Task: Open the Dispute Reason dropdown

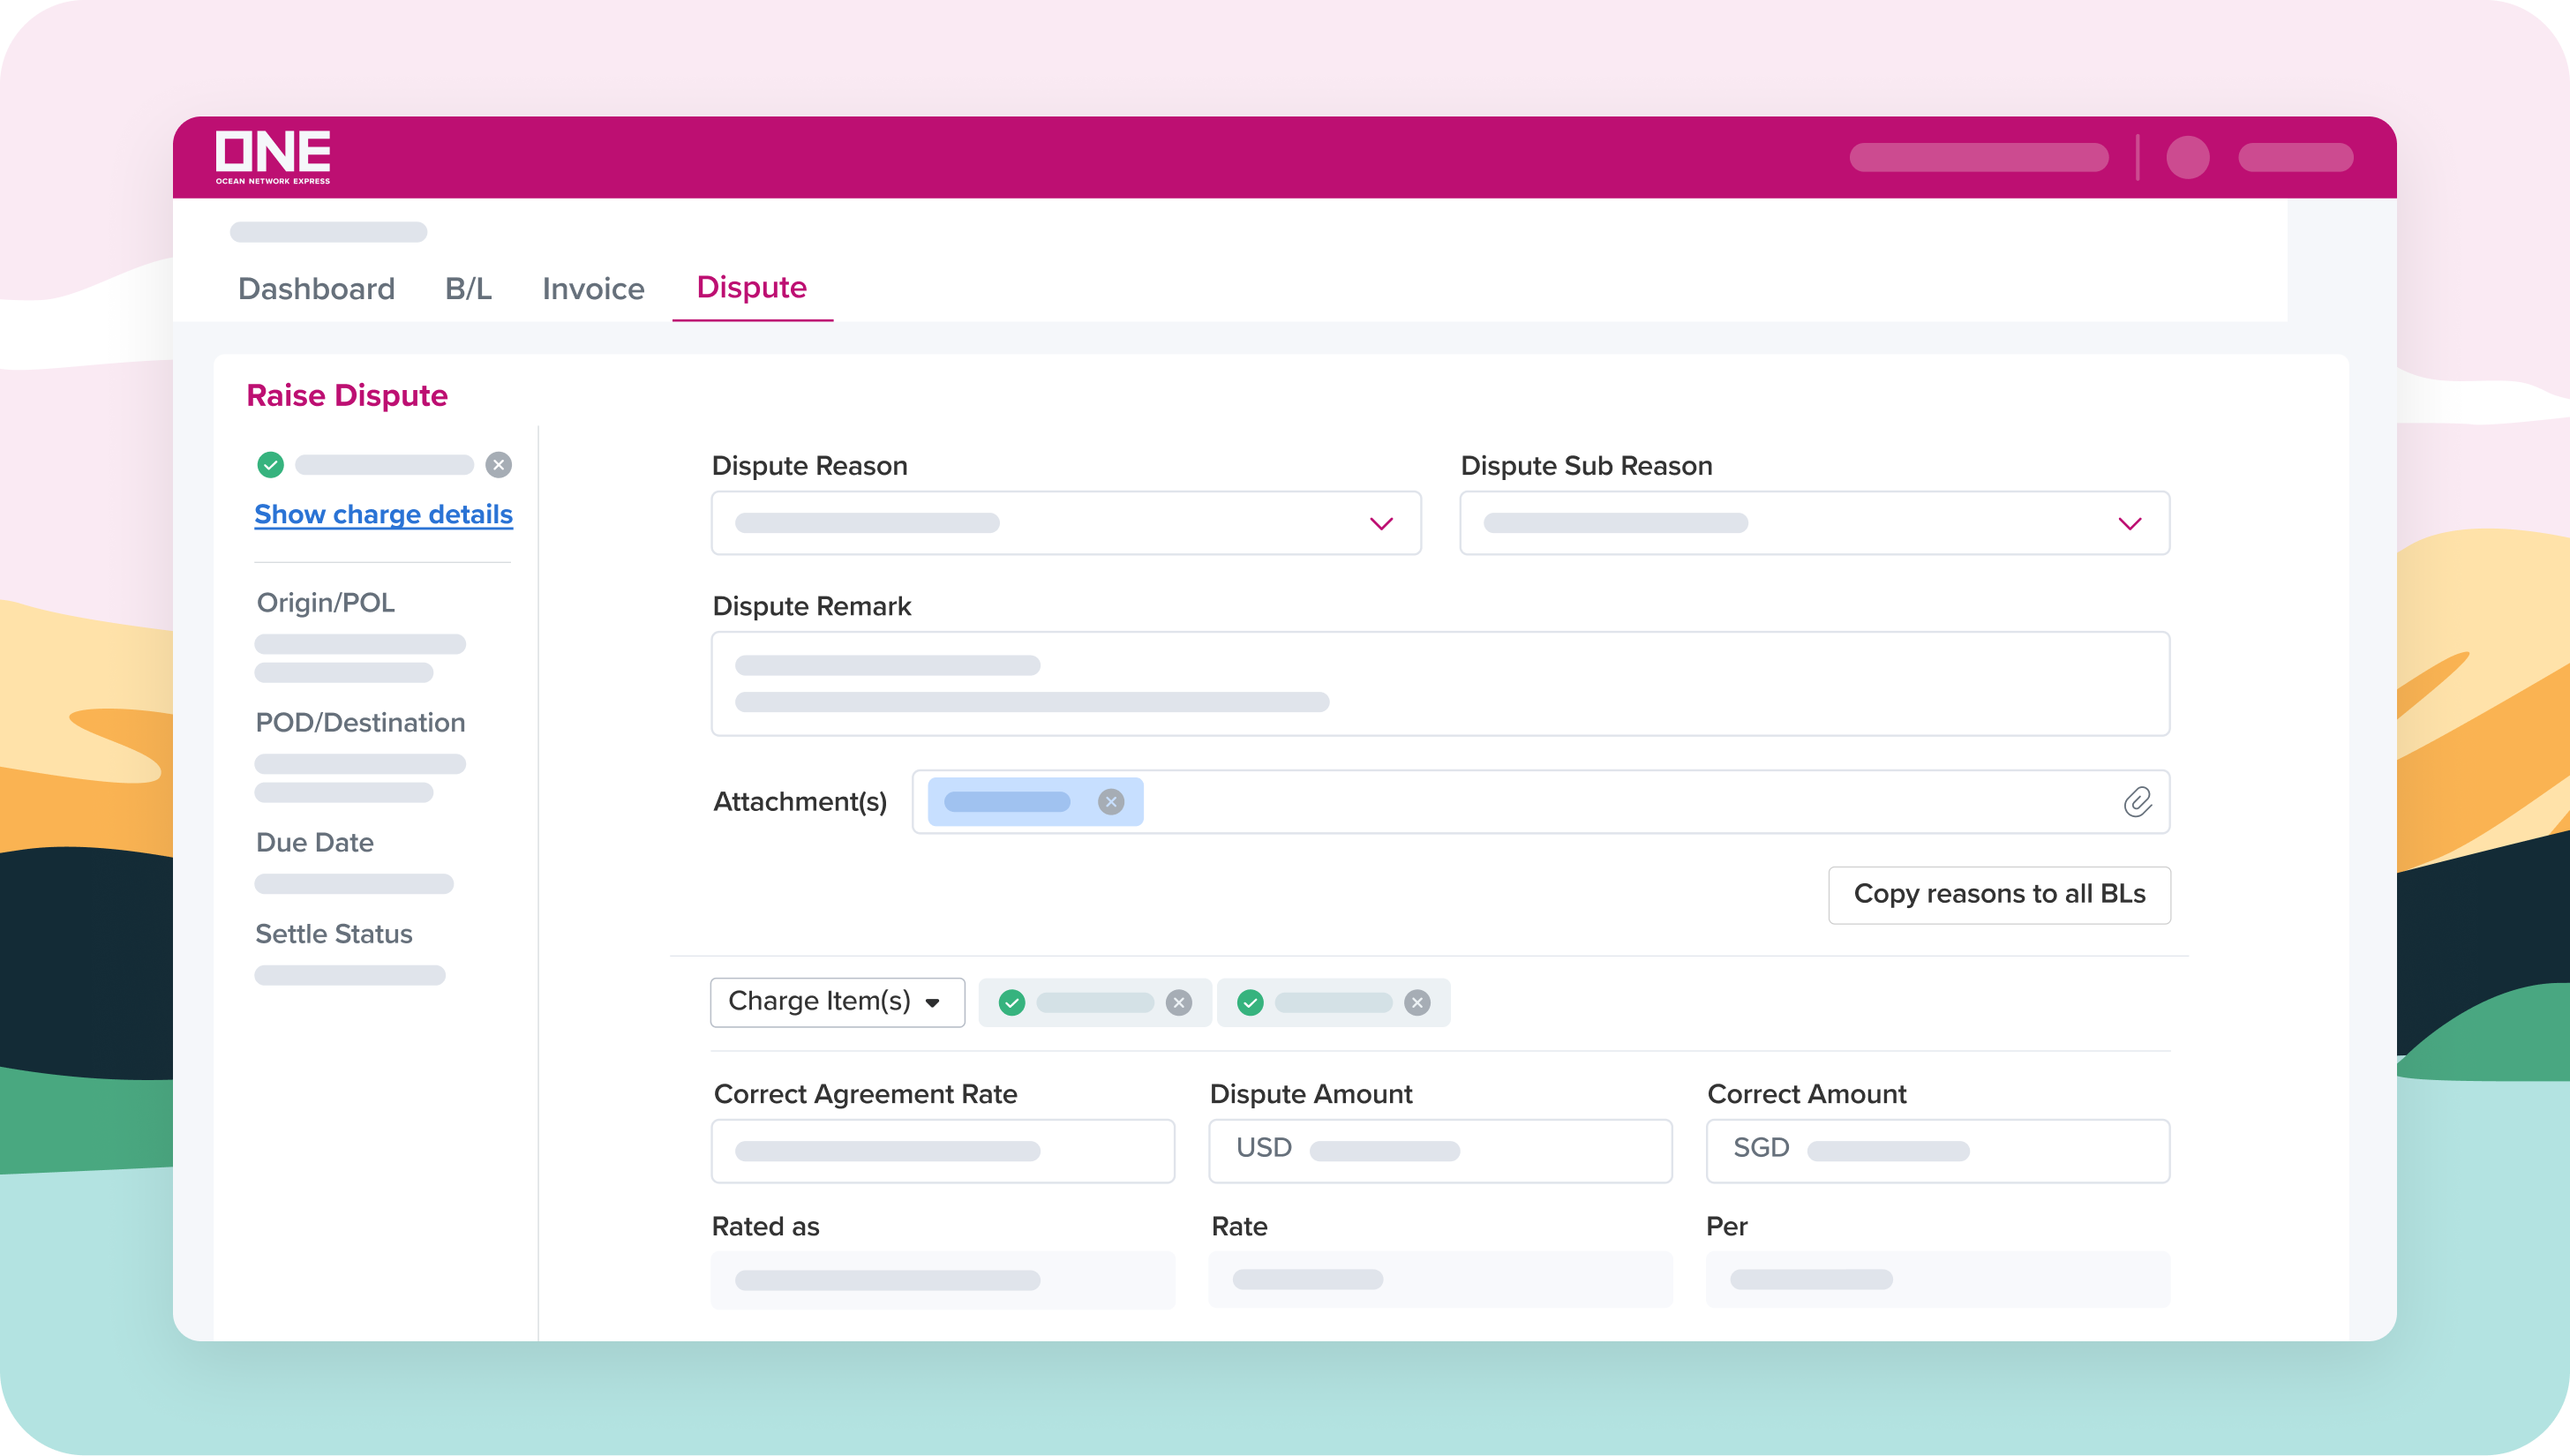Action: click(1065, 522)
